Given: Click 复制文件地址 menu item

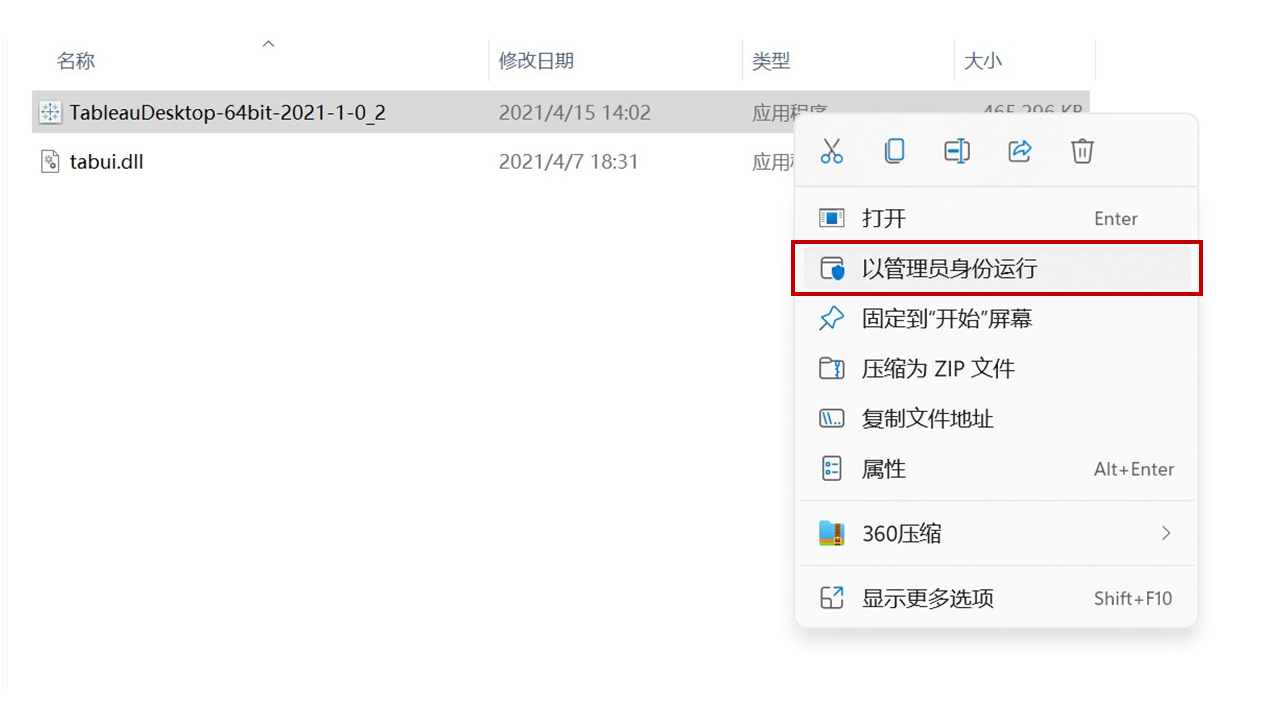Looking at the screenshot, I should [x=996, y=418].
